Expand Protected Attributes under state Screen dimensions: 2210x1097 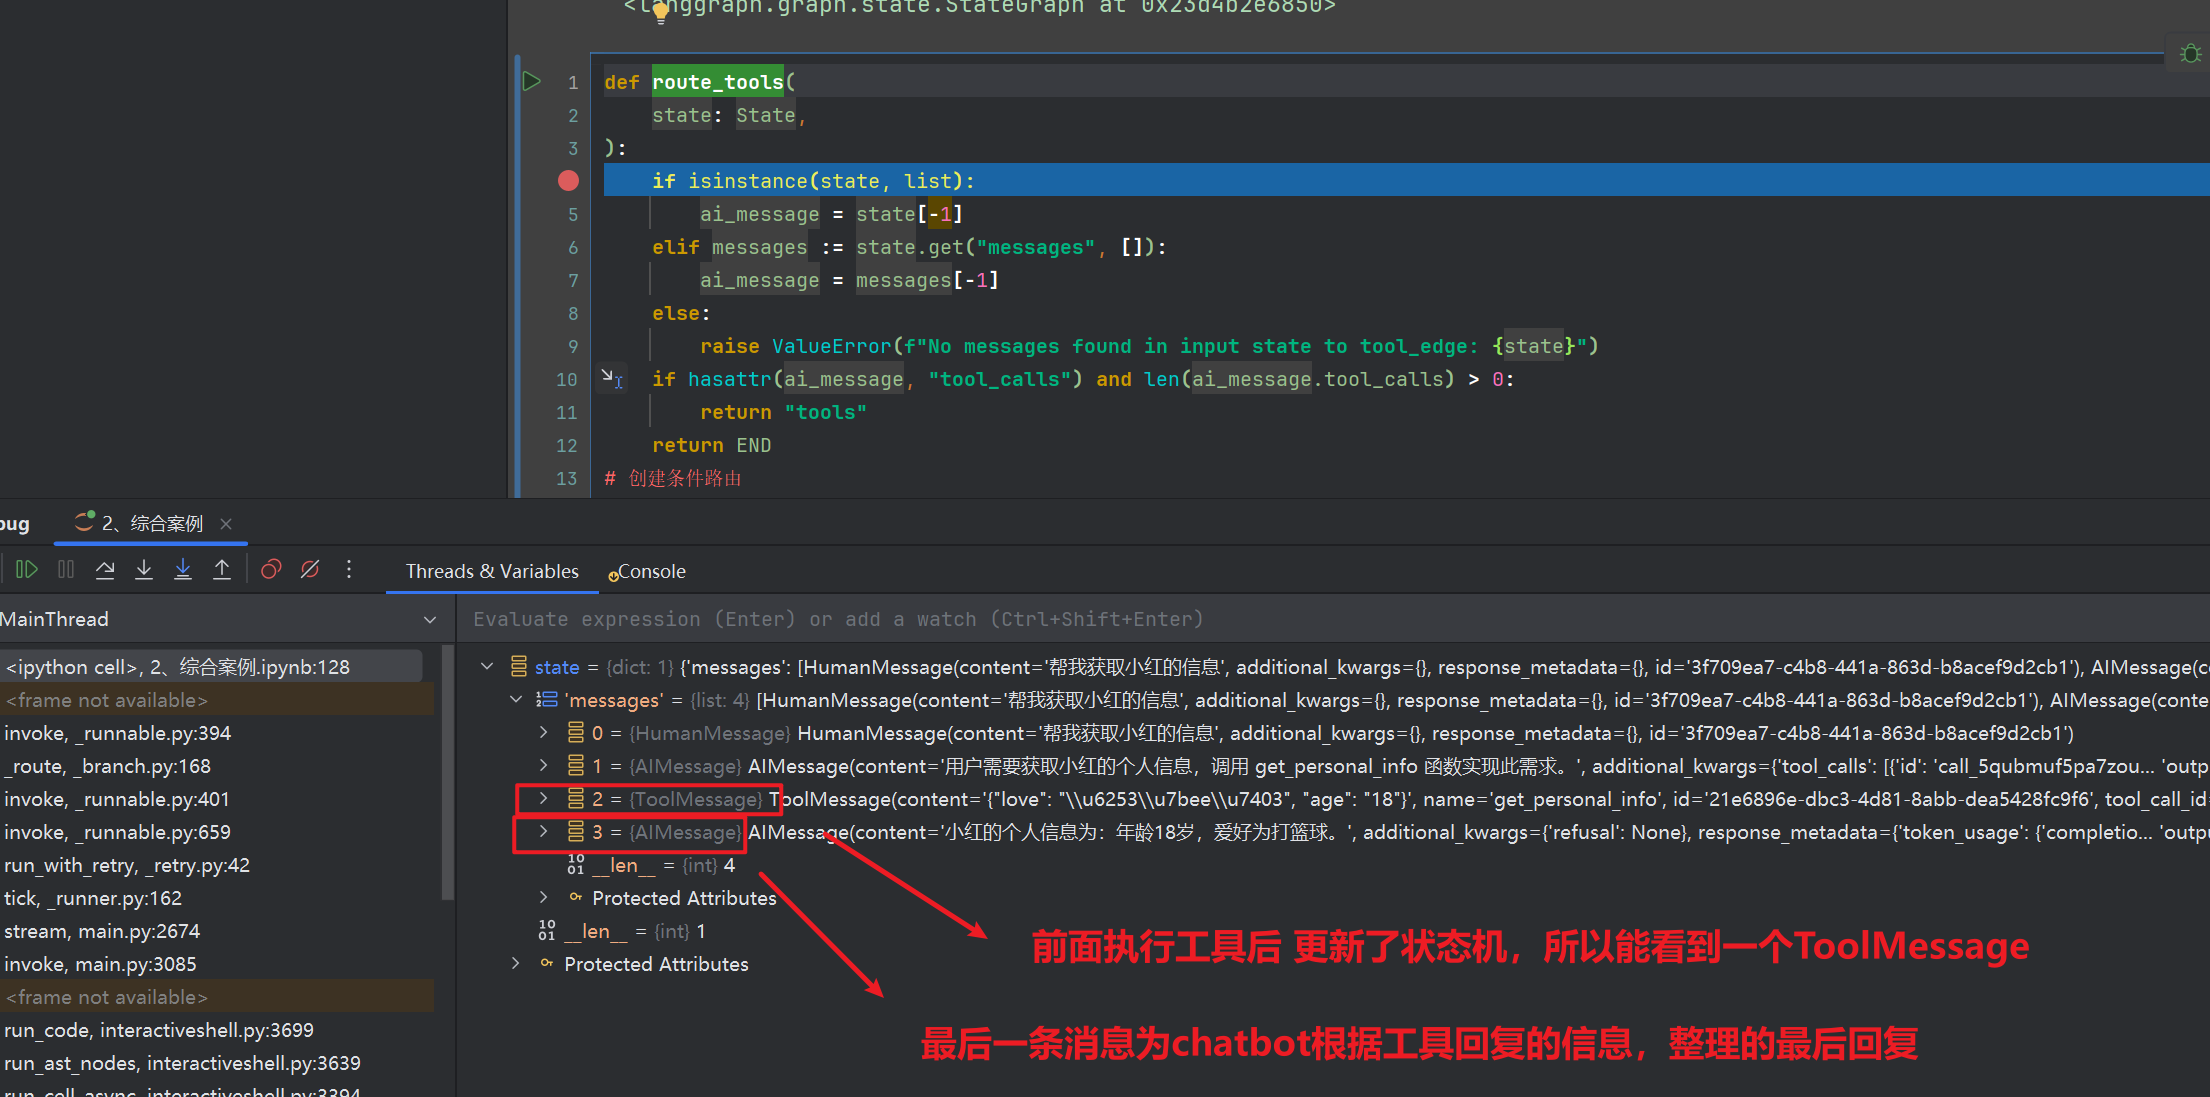click(x=516, y=963)
